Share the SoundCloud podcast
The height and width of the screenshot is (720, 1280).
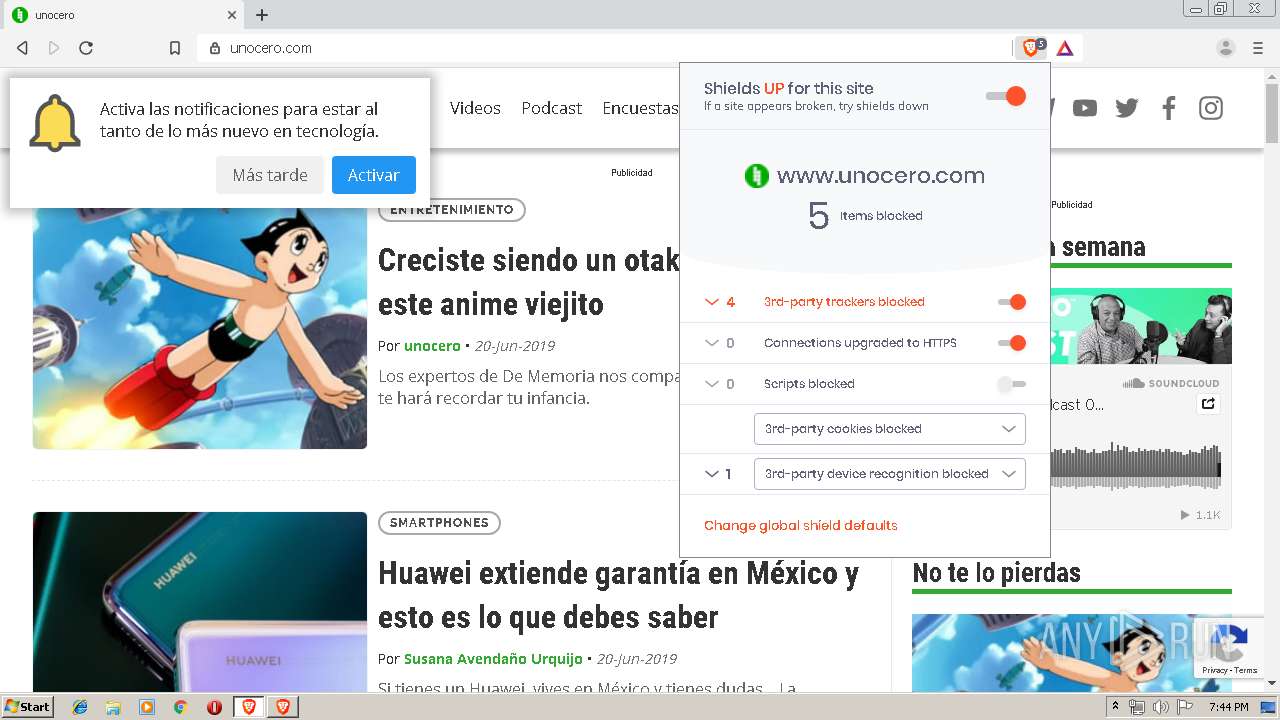1208,404
